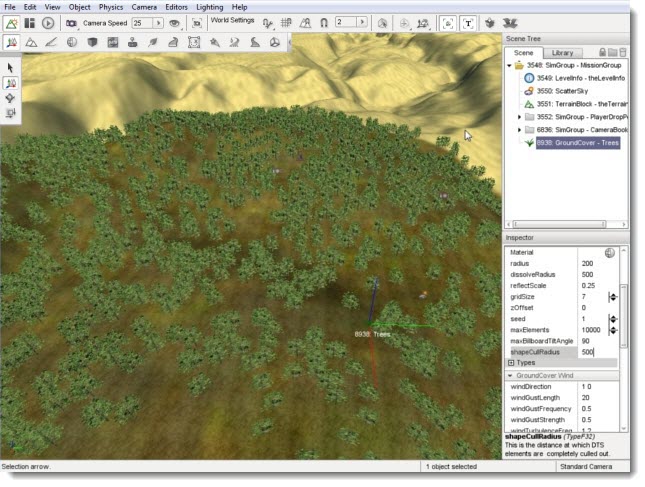
Task: Expand the SimGroup PlayerDropPoints node
Action: [519, 117]
